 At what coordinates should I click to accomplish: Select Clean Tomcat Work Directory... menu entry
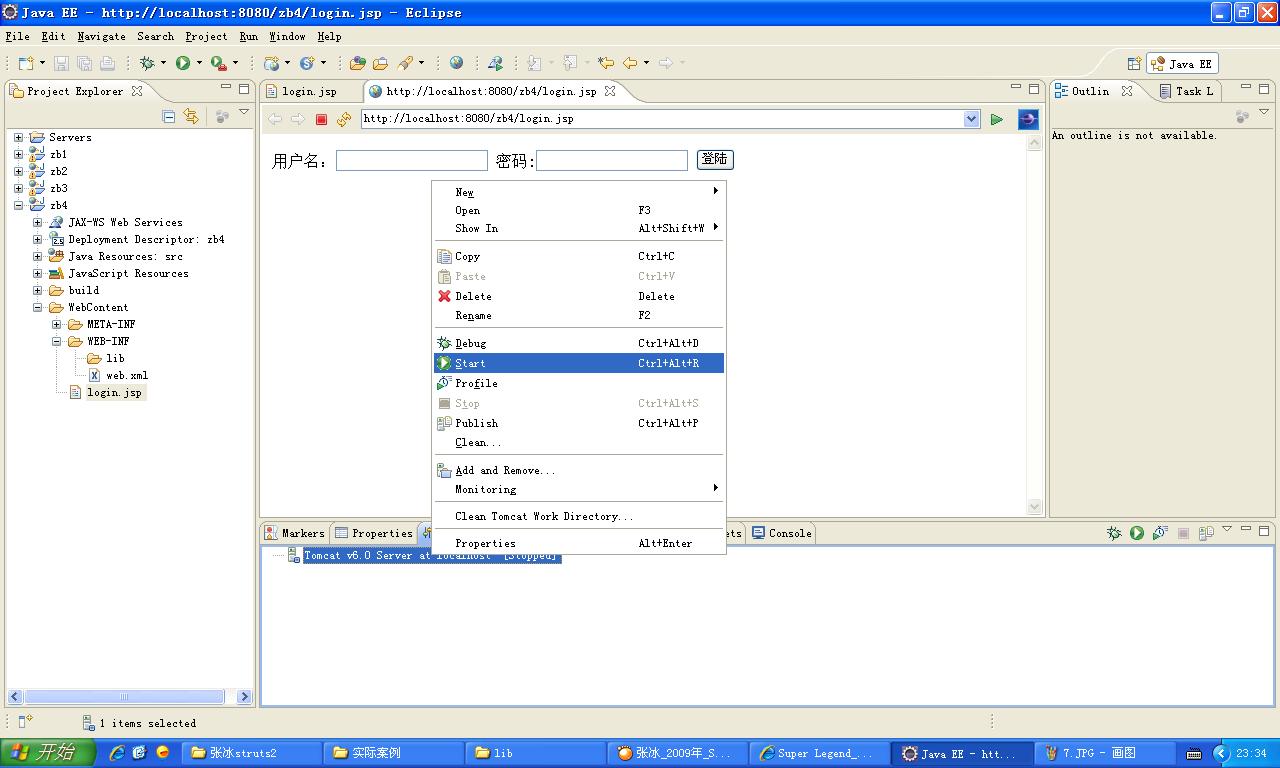(x=579, y=516)
